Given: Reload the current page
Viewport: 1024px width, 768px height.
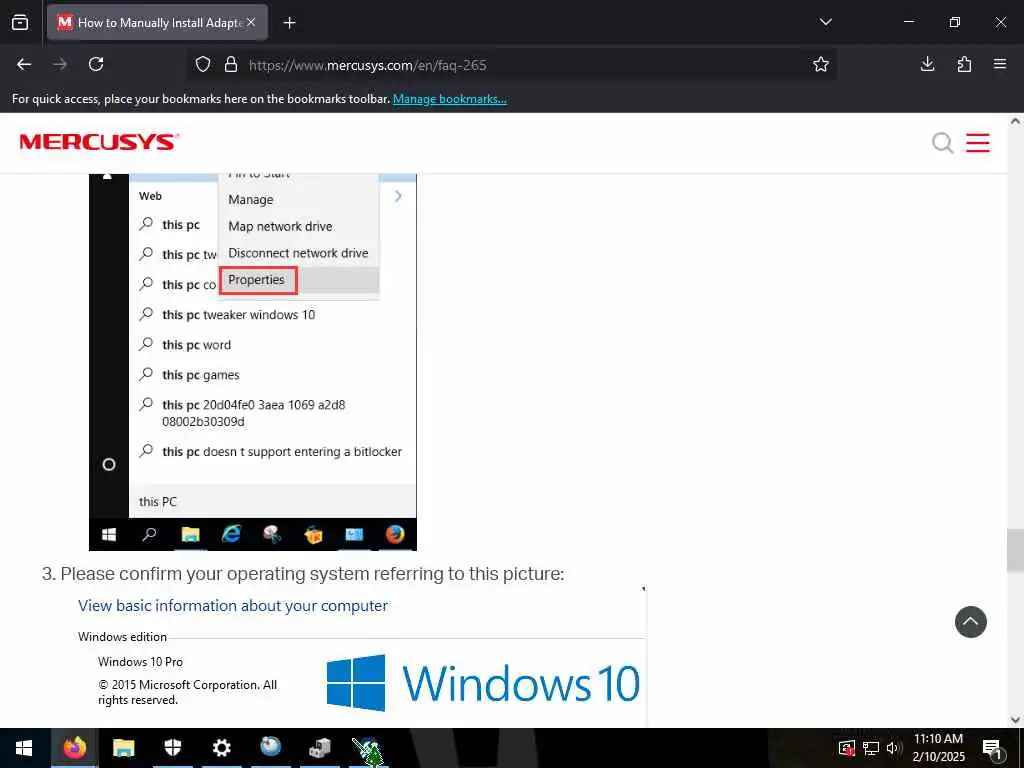Looking at the screenshot, I should click(96, 65).
